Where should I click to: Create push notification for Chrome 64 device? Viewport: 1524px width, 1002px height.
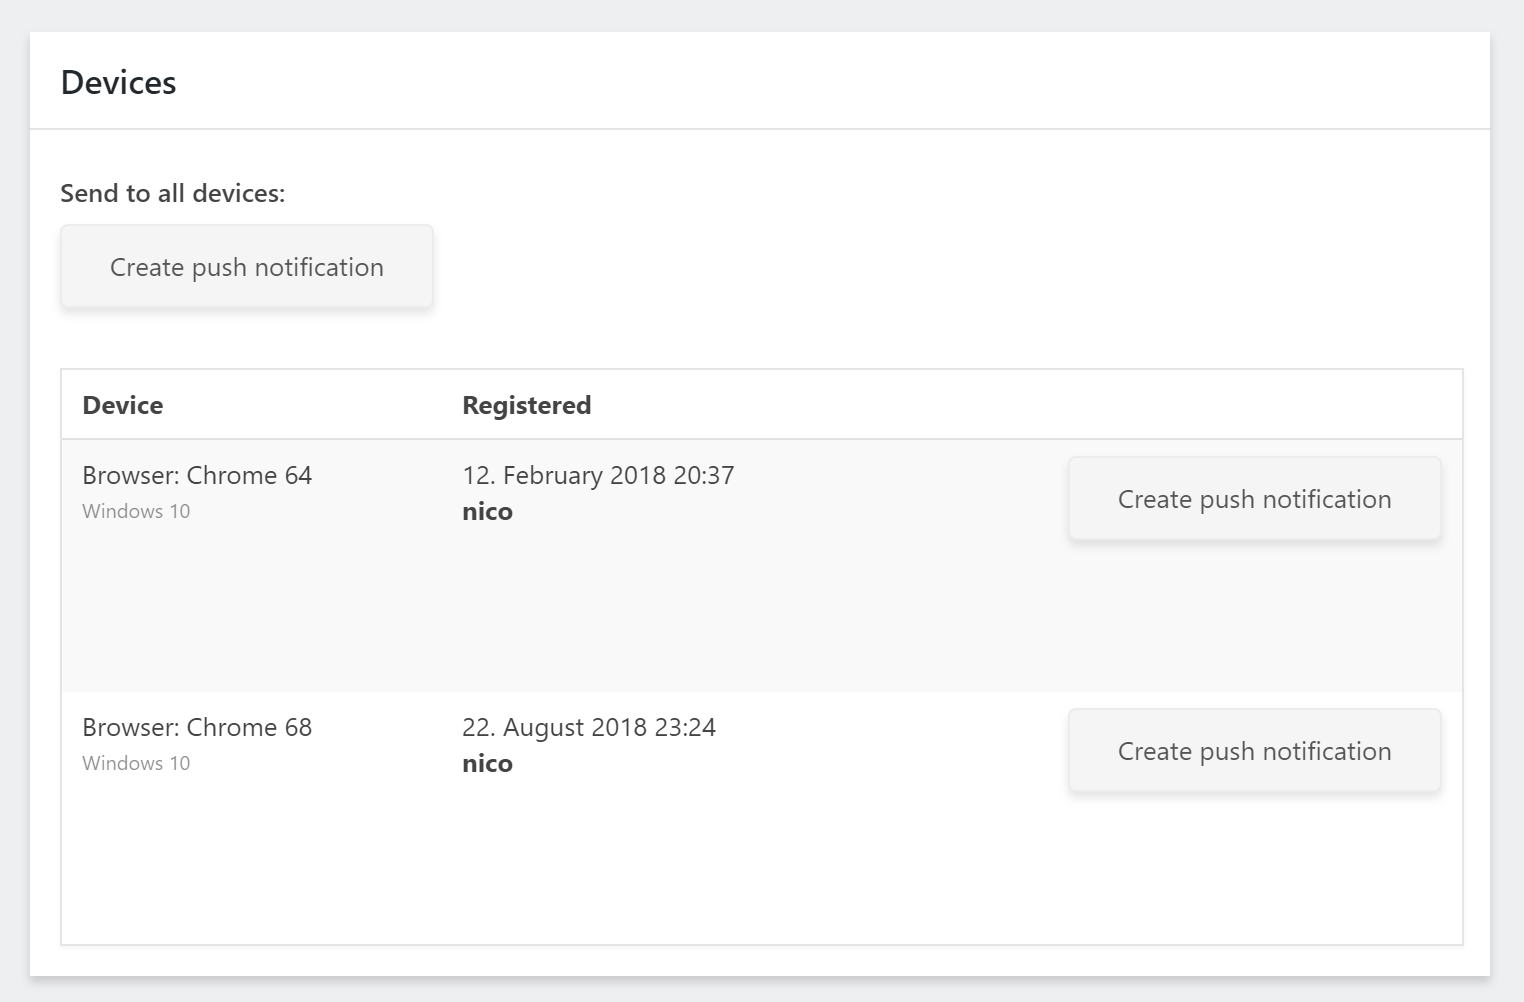pos(1254,499)
